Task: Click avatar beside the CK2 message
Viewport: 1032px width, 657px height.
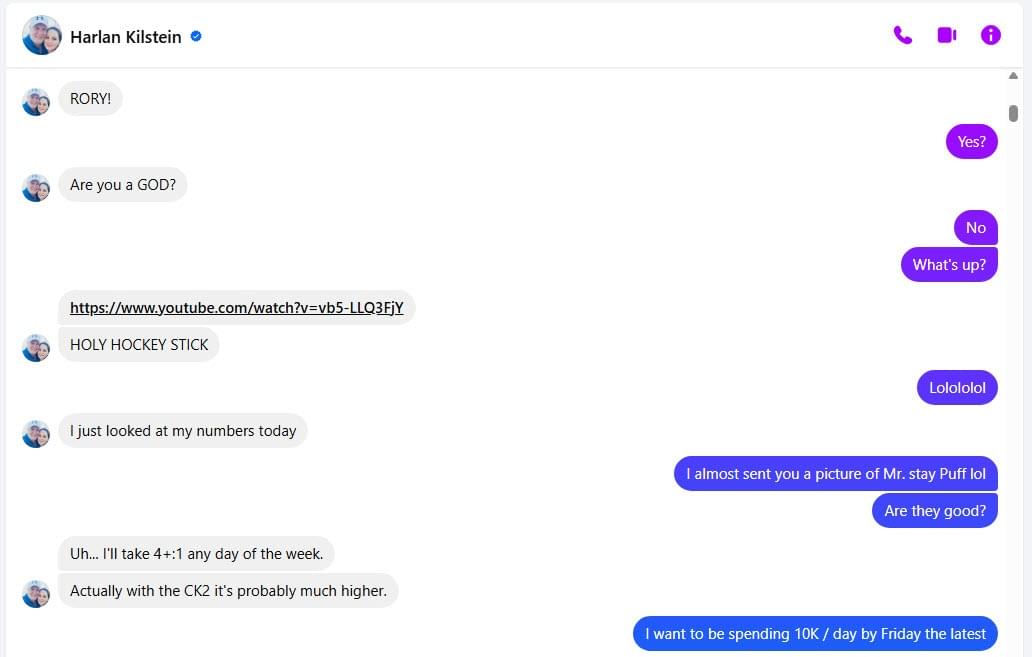Action: 36,594
